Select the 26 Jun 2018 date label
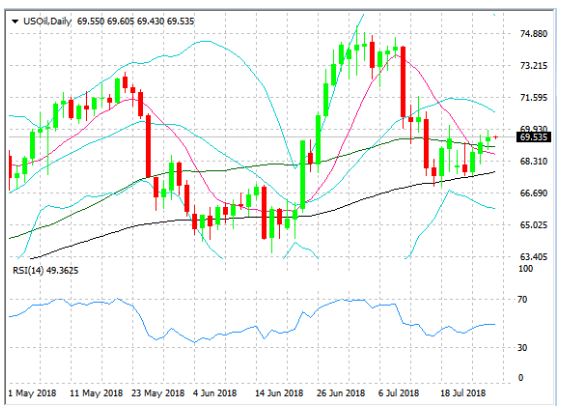 coord(340,393)
